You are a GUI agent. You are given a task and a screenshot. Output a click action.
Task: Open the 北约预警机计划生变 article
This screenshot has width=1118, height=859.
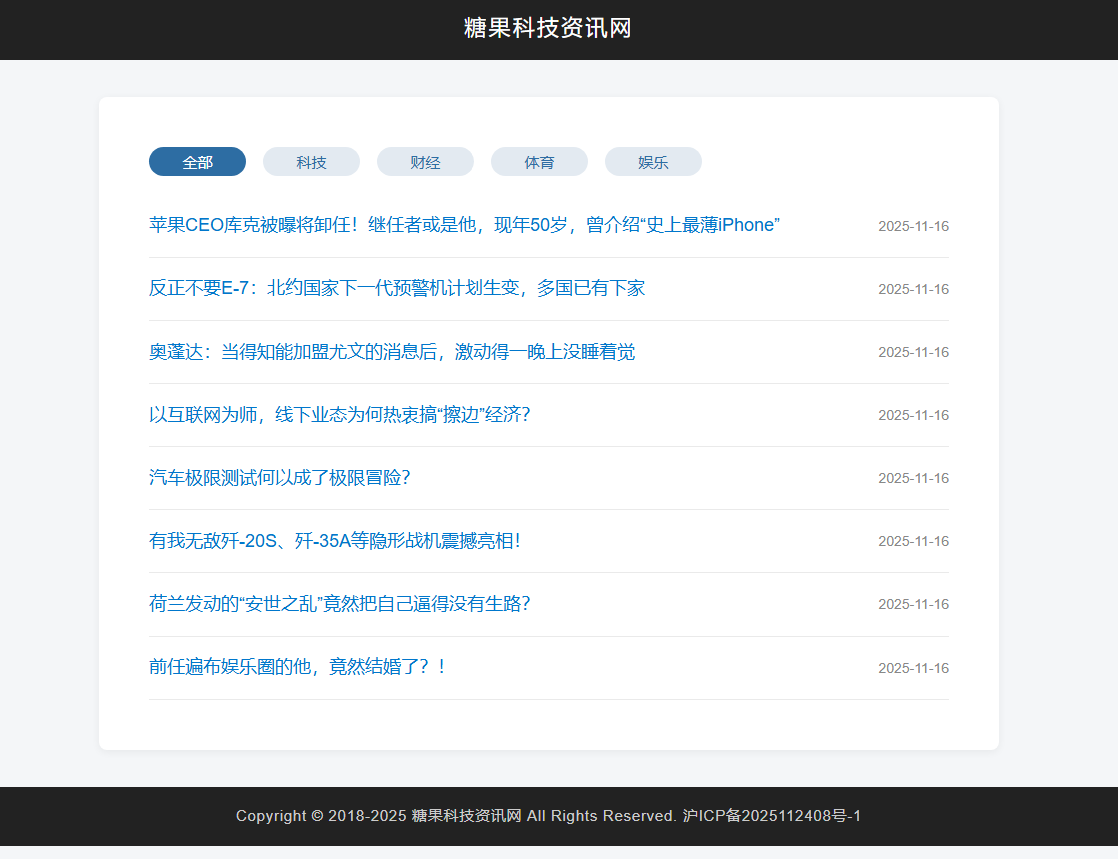(397, 288)
